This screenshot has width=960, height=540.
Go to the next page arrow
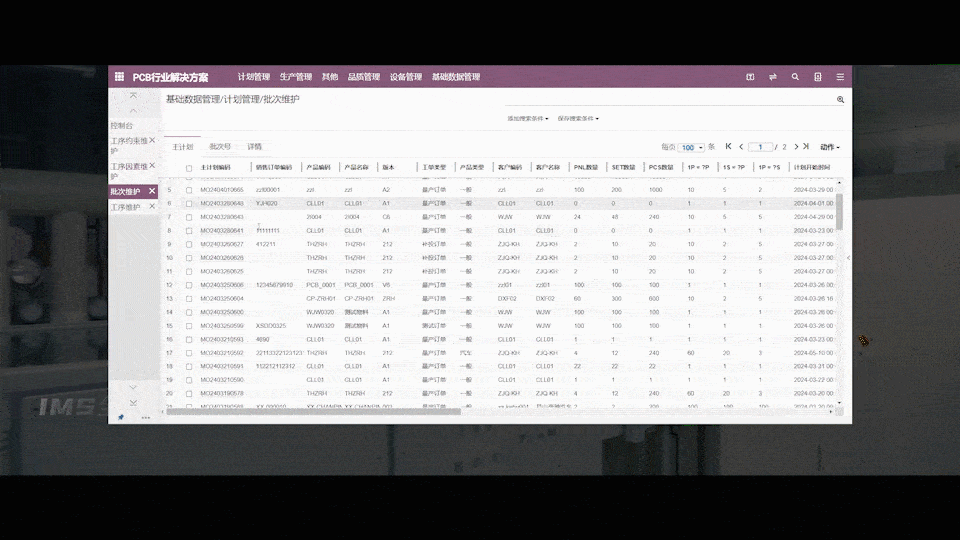tap(796, 147)
